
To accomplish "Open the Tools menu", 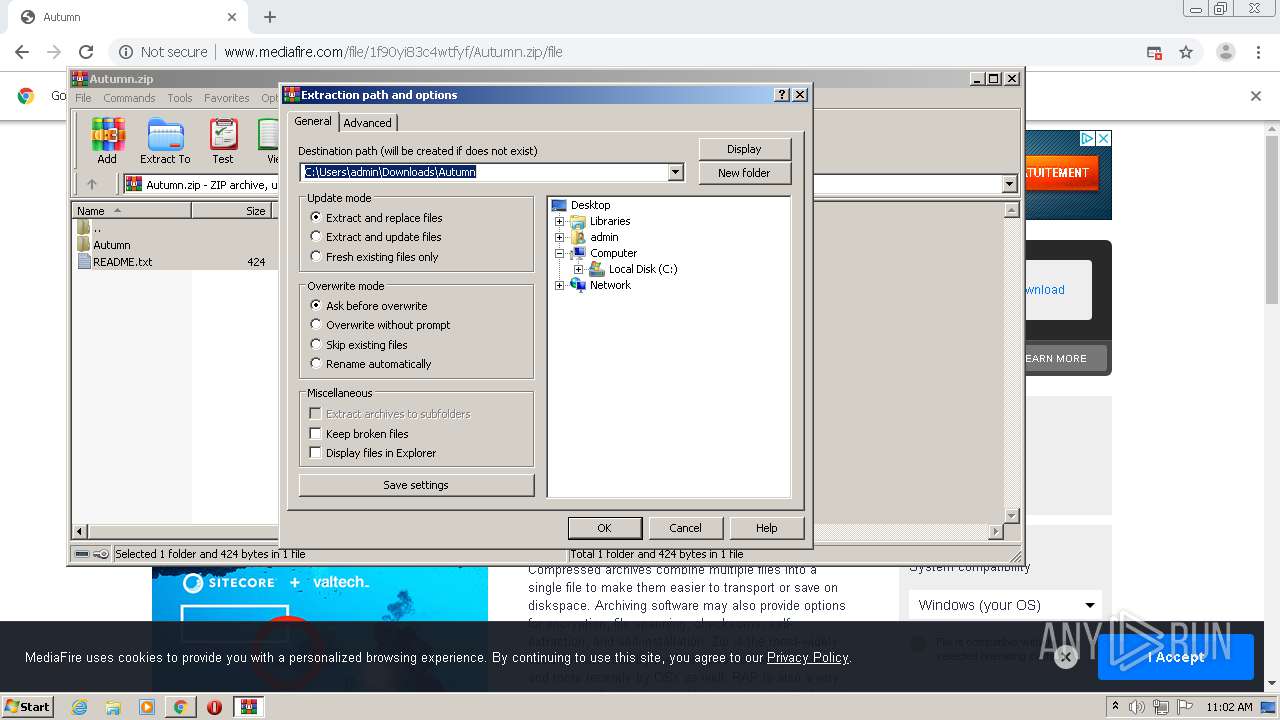I will coord(180,98).
